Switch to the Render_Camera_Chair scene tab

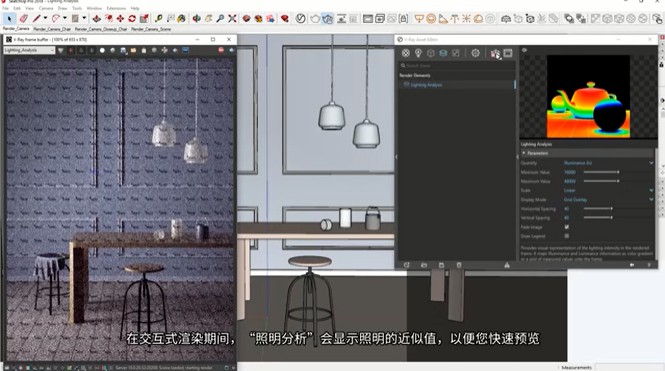[x=52, y=29]
